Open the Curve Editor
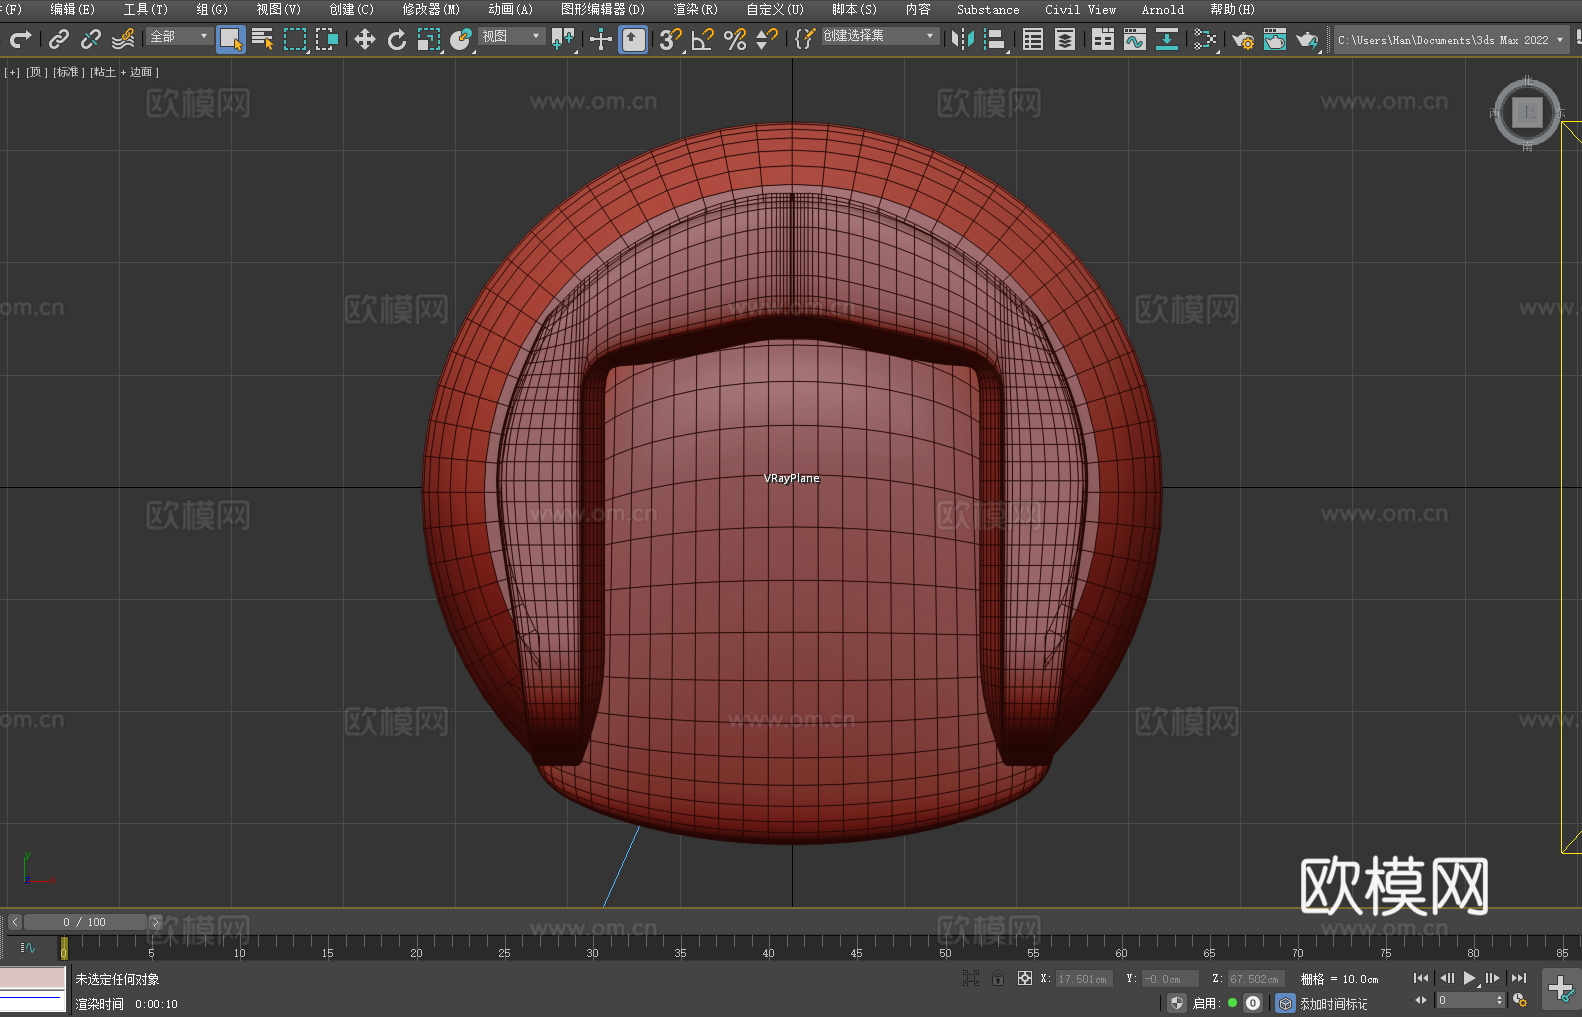Screen dimensions: 1582x1017 tap(1135, 39)
